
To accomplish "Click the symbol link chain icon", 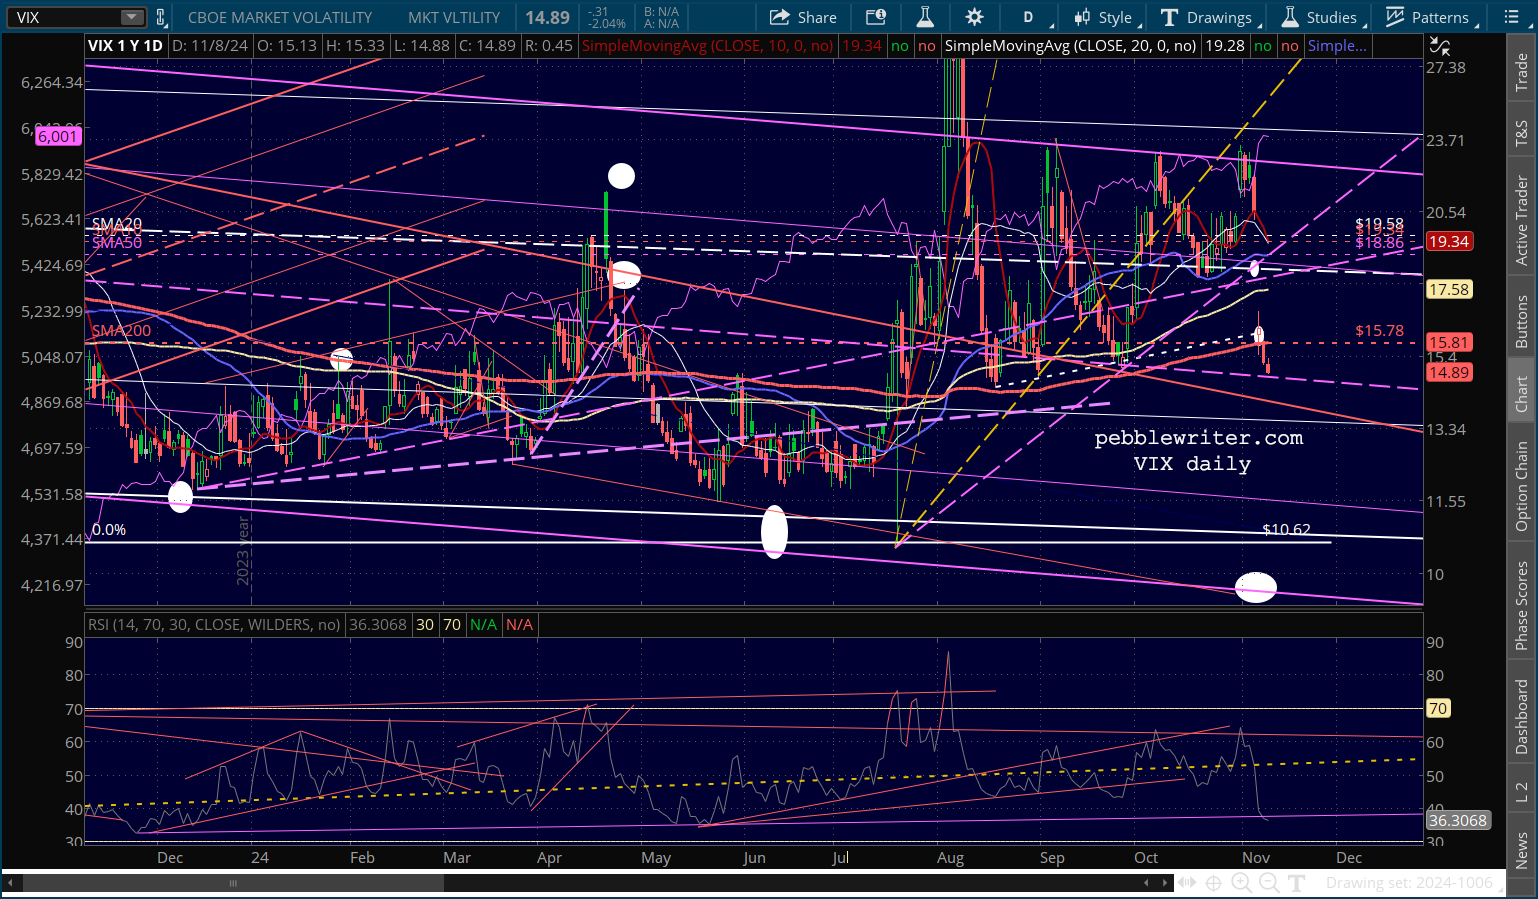I will (161, 17).
